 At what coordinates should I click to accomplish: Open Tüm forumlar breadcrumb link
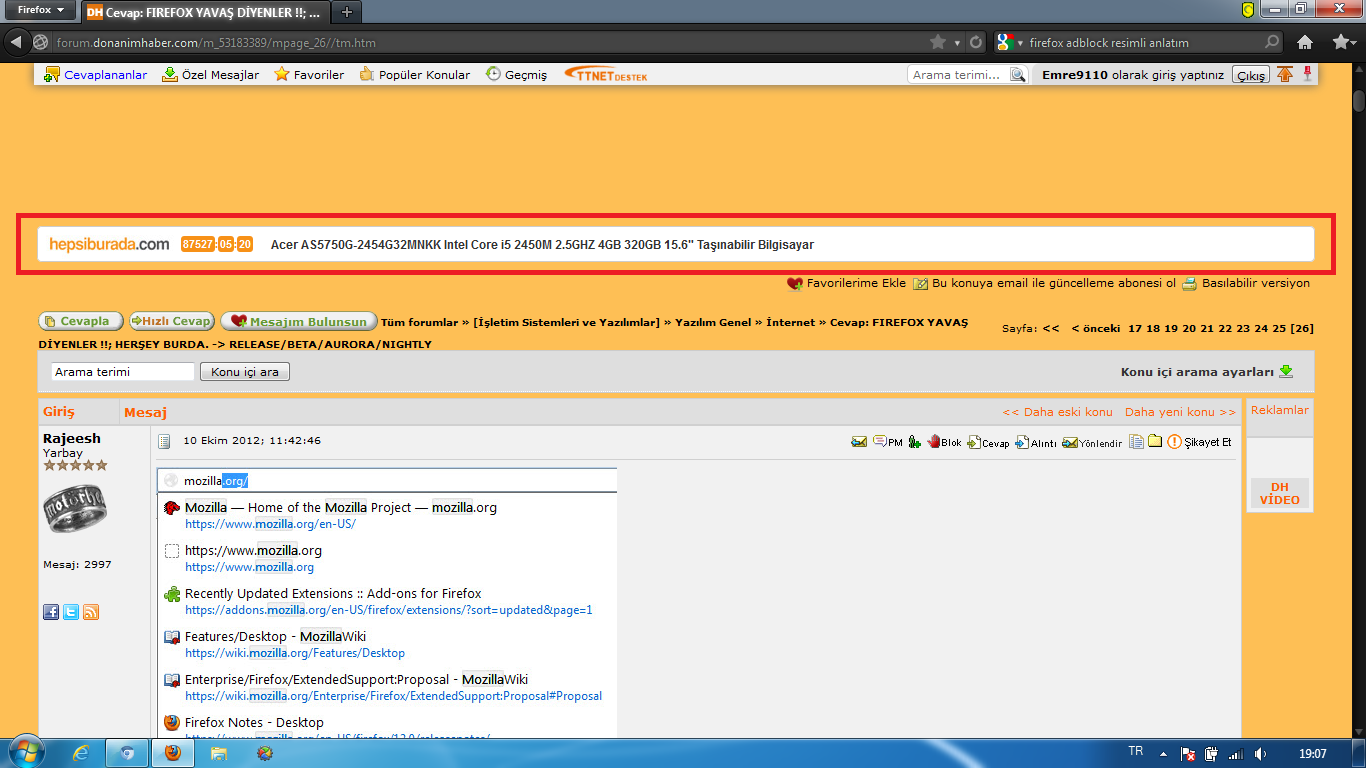(419, 322)
